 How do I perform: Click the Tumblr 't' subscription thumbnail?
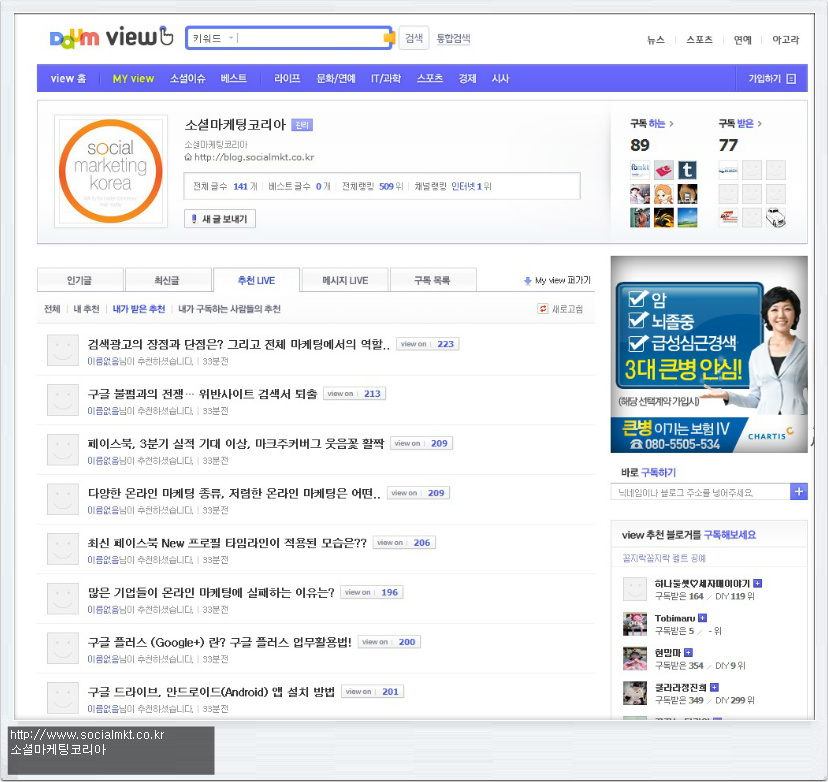coord(687,170)
